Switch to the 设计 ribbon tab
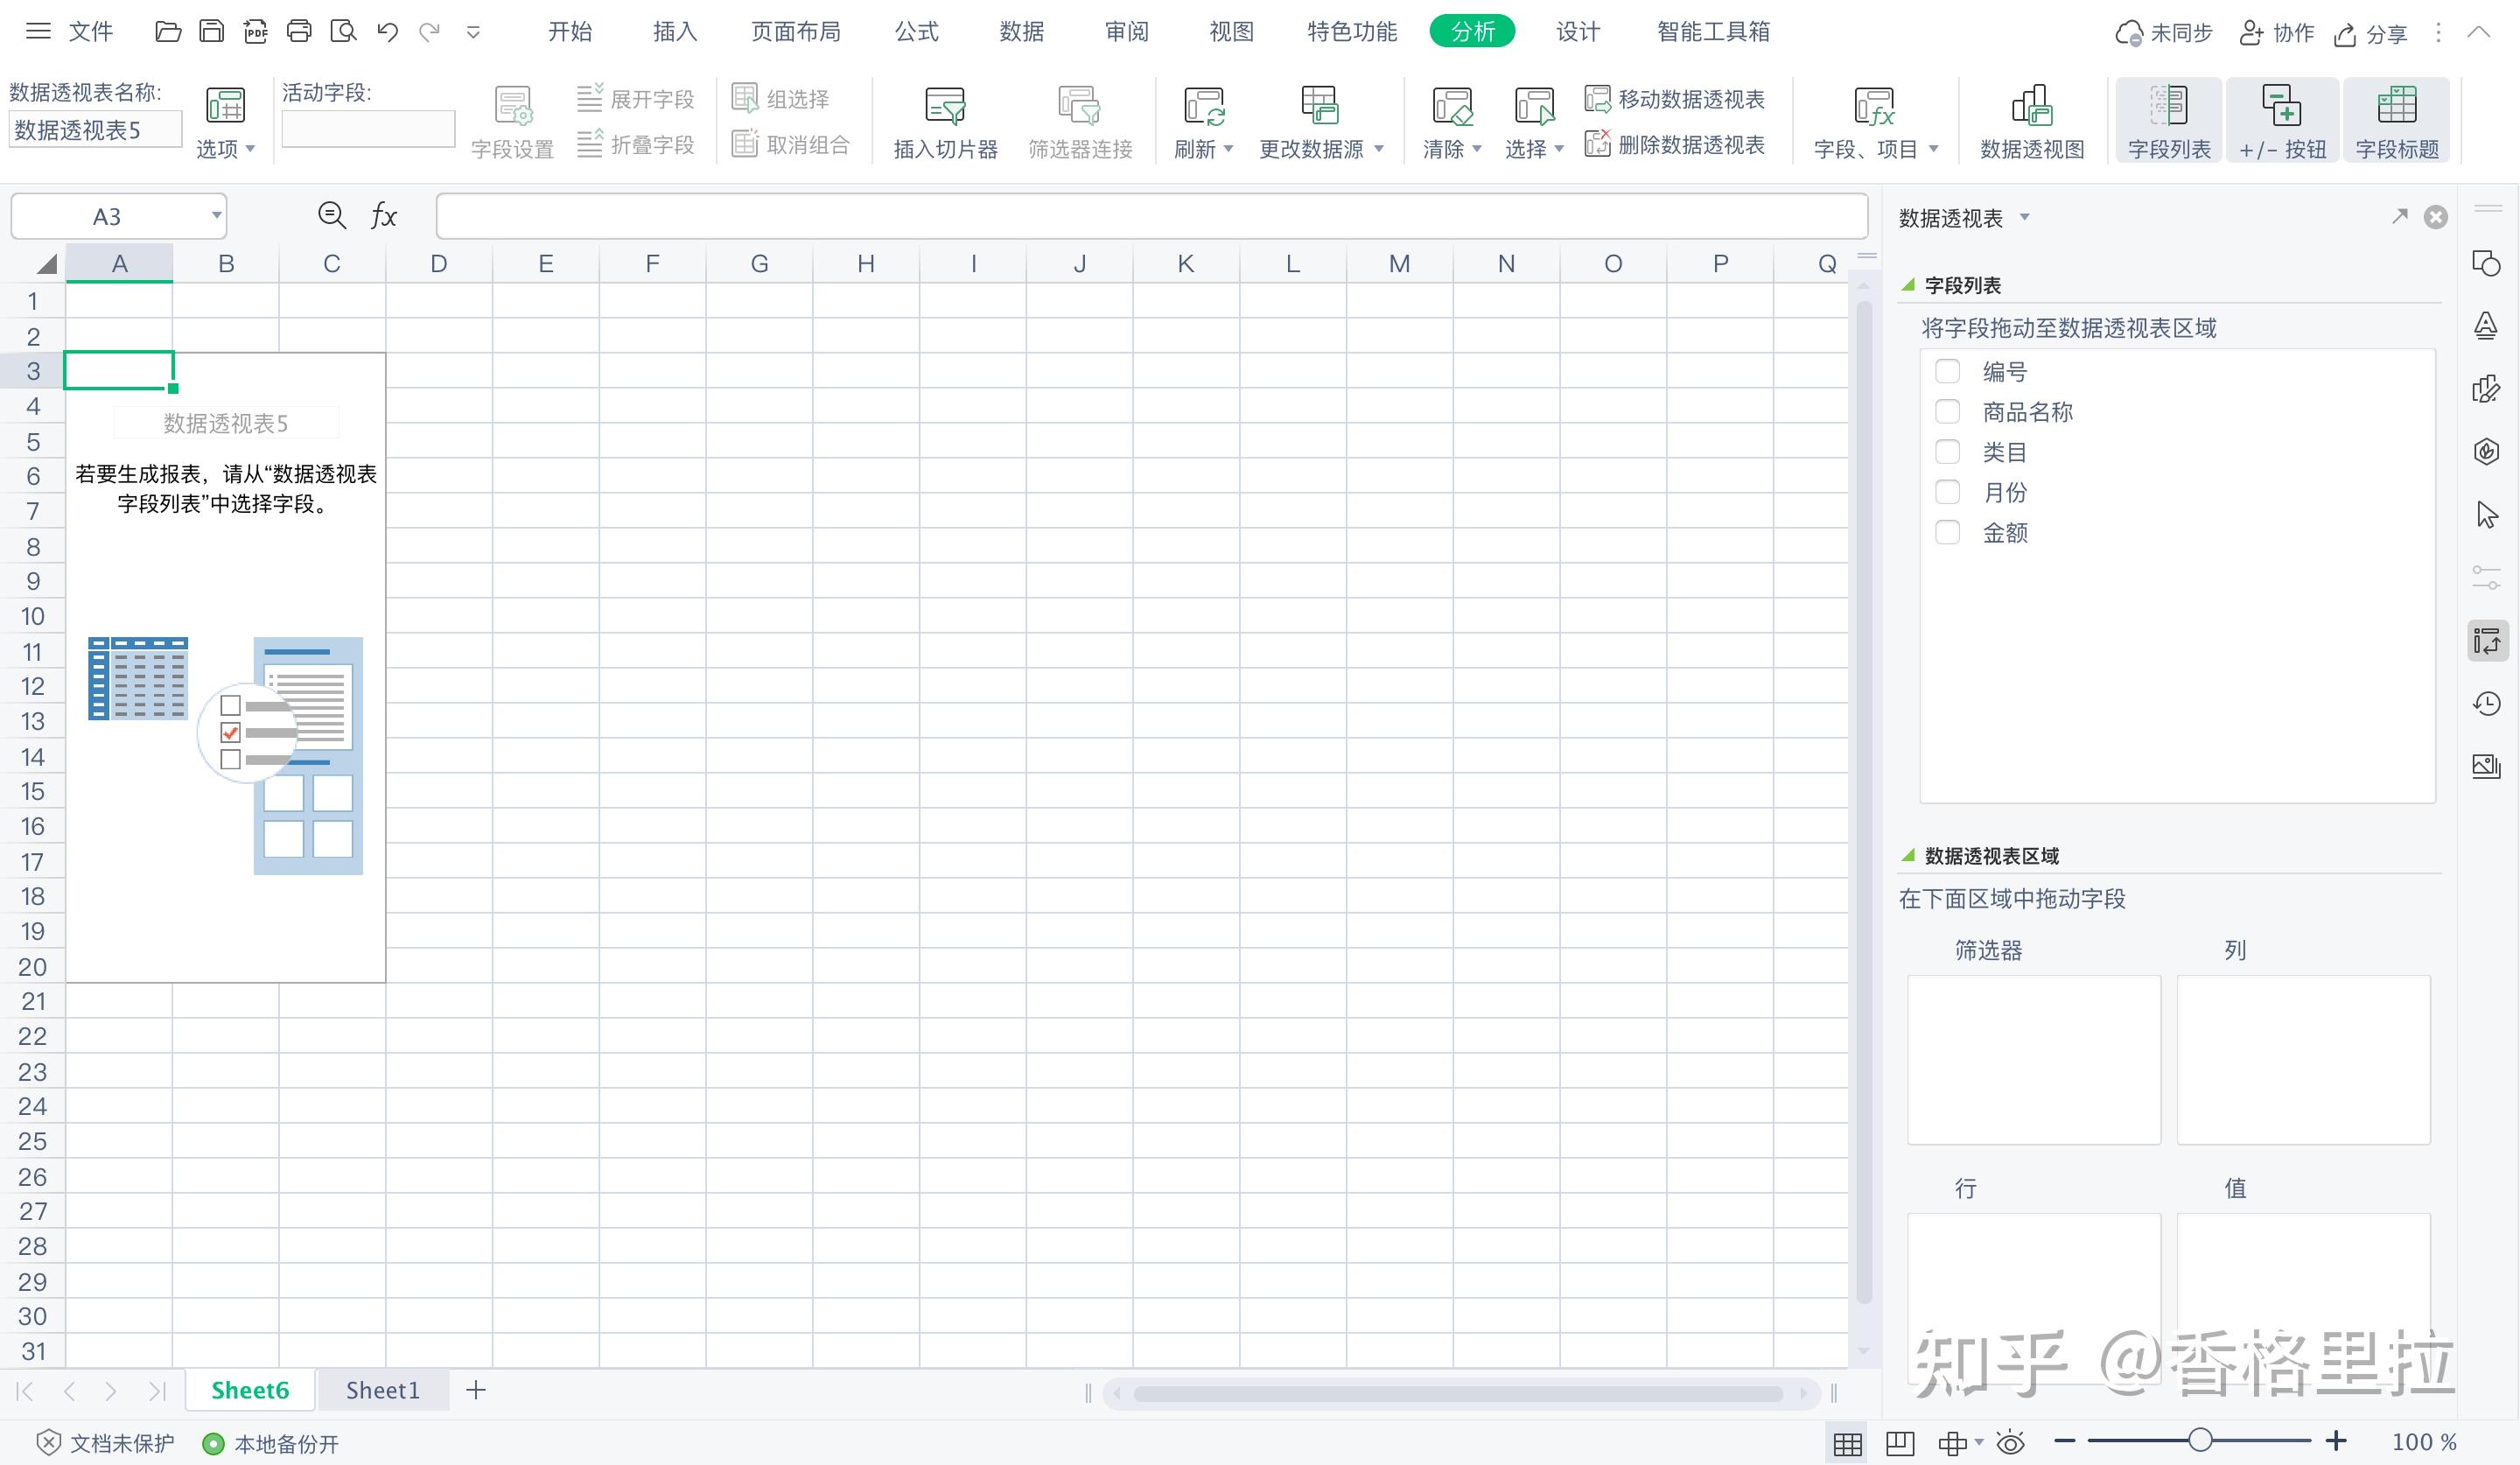The image size is (2520, 1465). click(1576, 31)
